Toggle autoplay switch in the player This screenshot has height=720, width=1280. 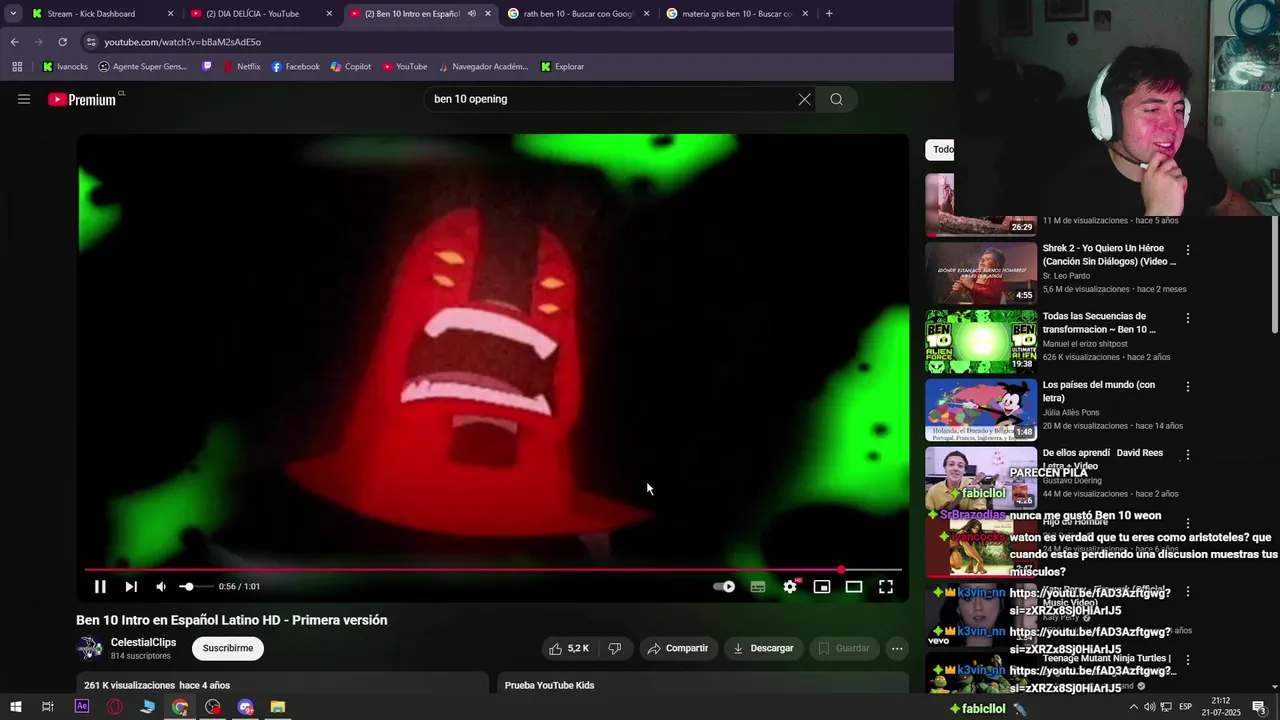(724, 587)
